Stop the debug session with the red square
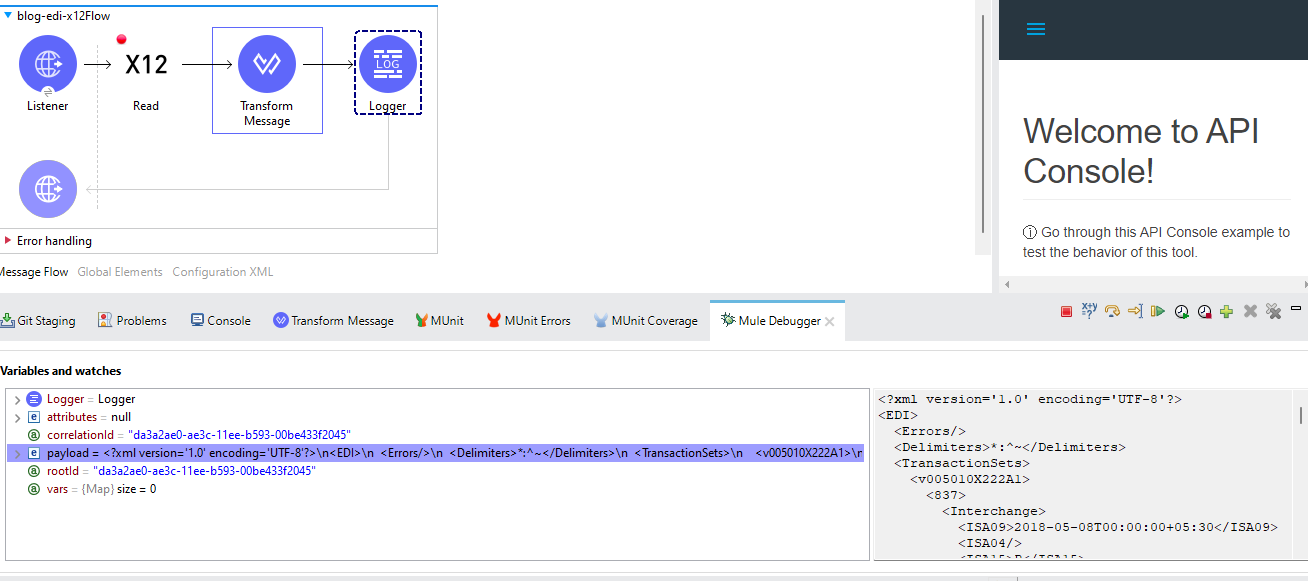The image size is (1308, 581). 1066,312
